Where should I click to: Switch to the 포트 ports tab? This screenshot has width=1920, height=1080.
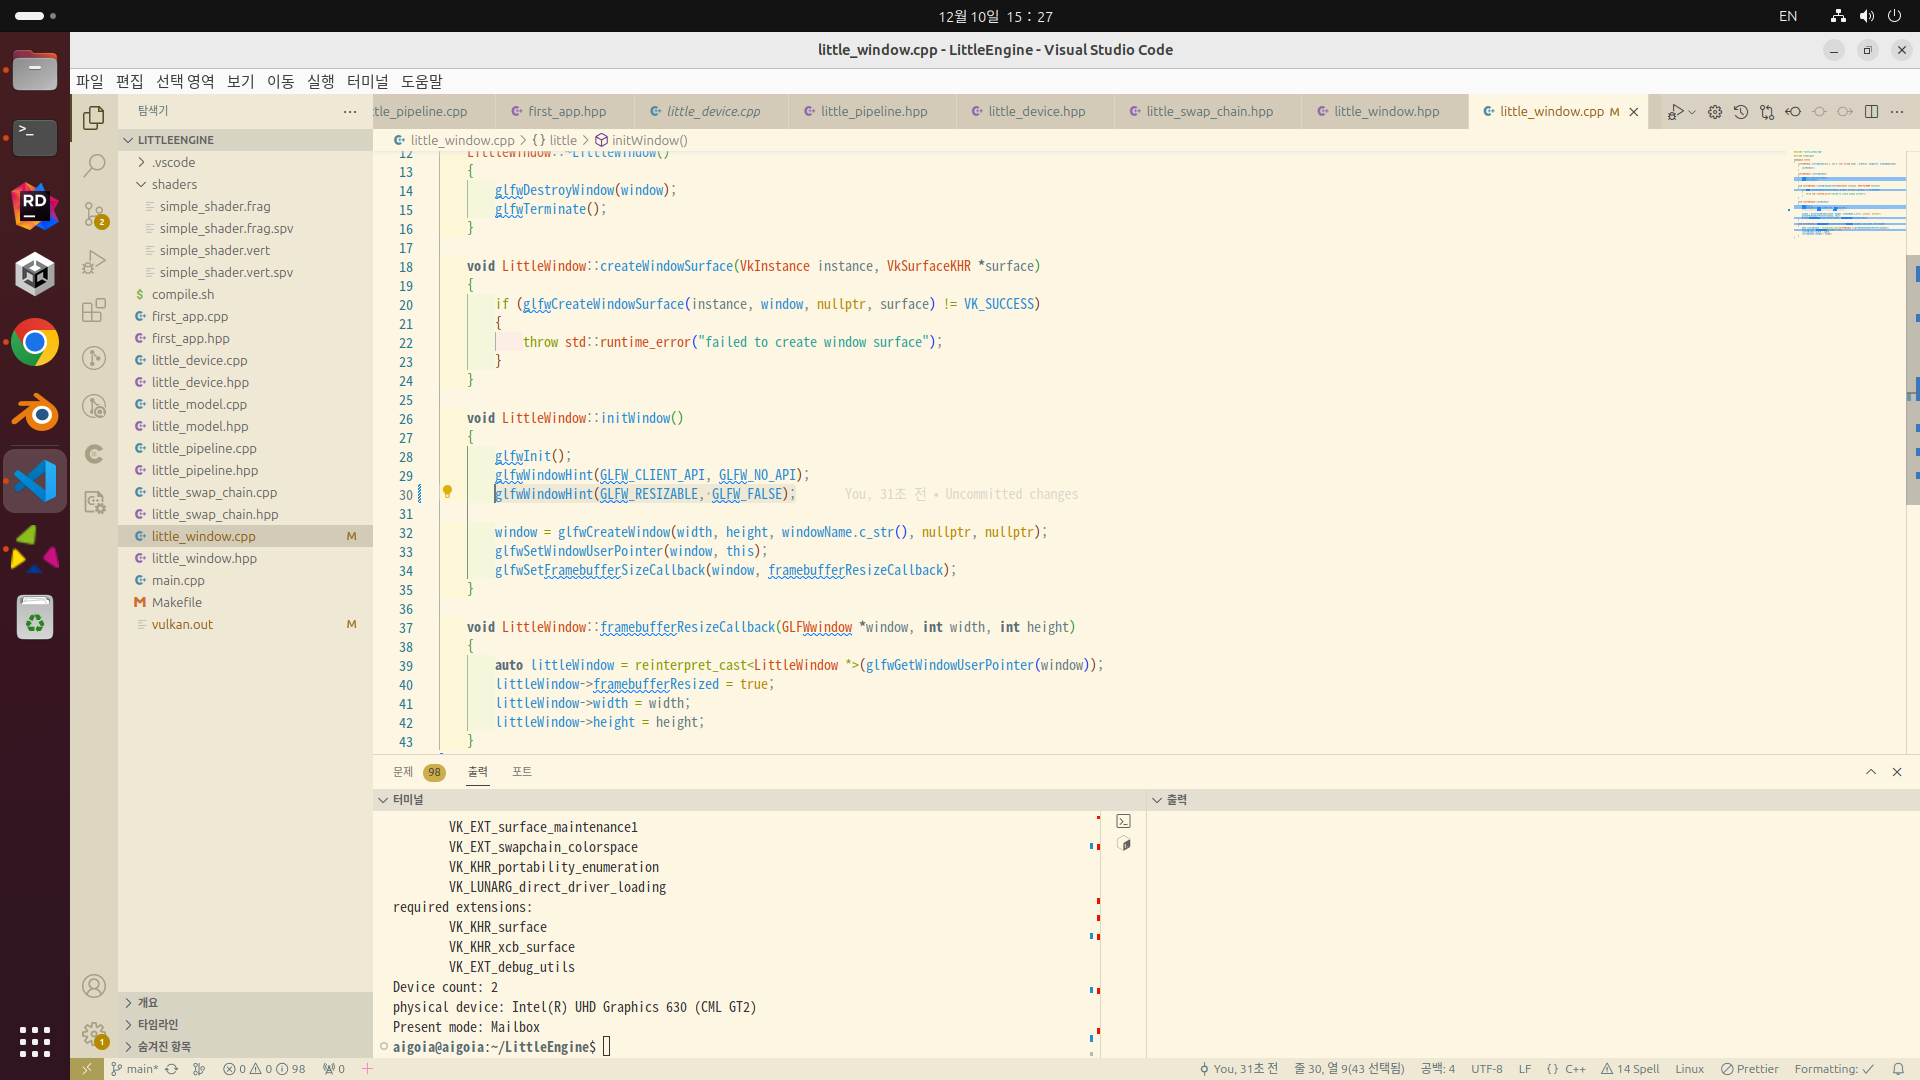pos(522,772)
